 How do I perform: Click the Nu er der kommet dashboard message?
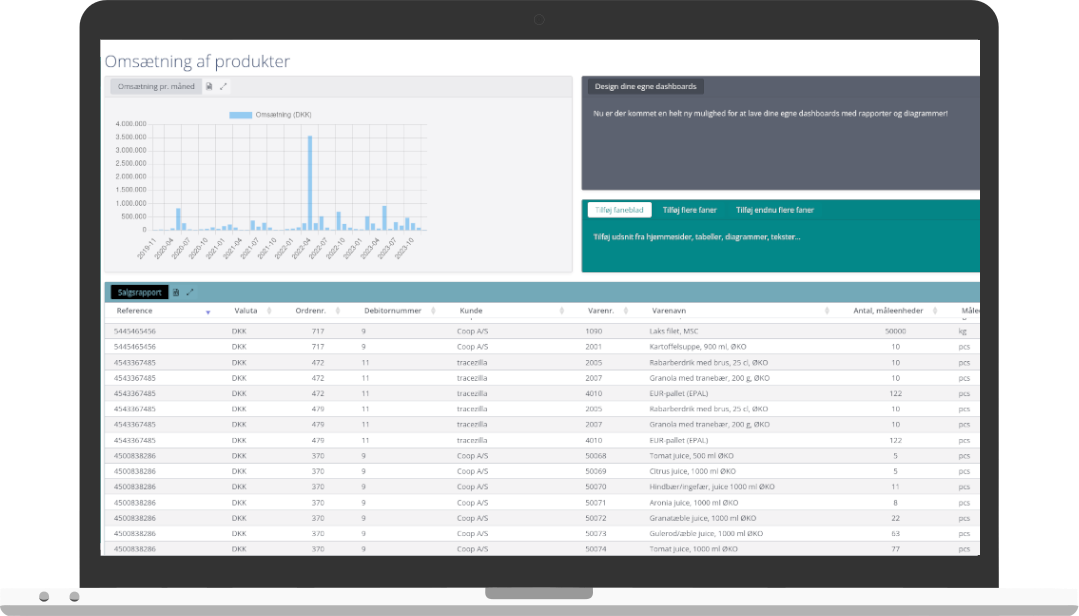tap(770, 114)
